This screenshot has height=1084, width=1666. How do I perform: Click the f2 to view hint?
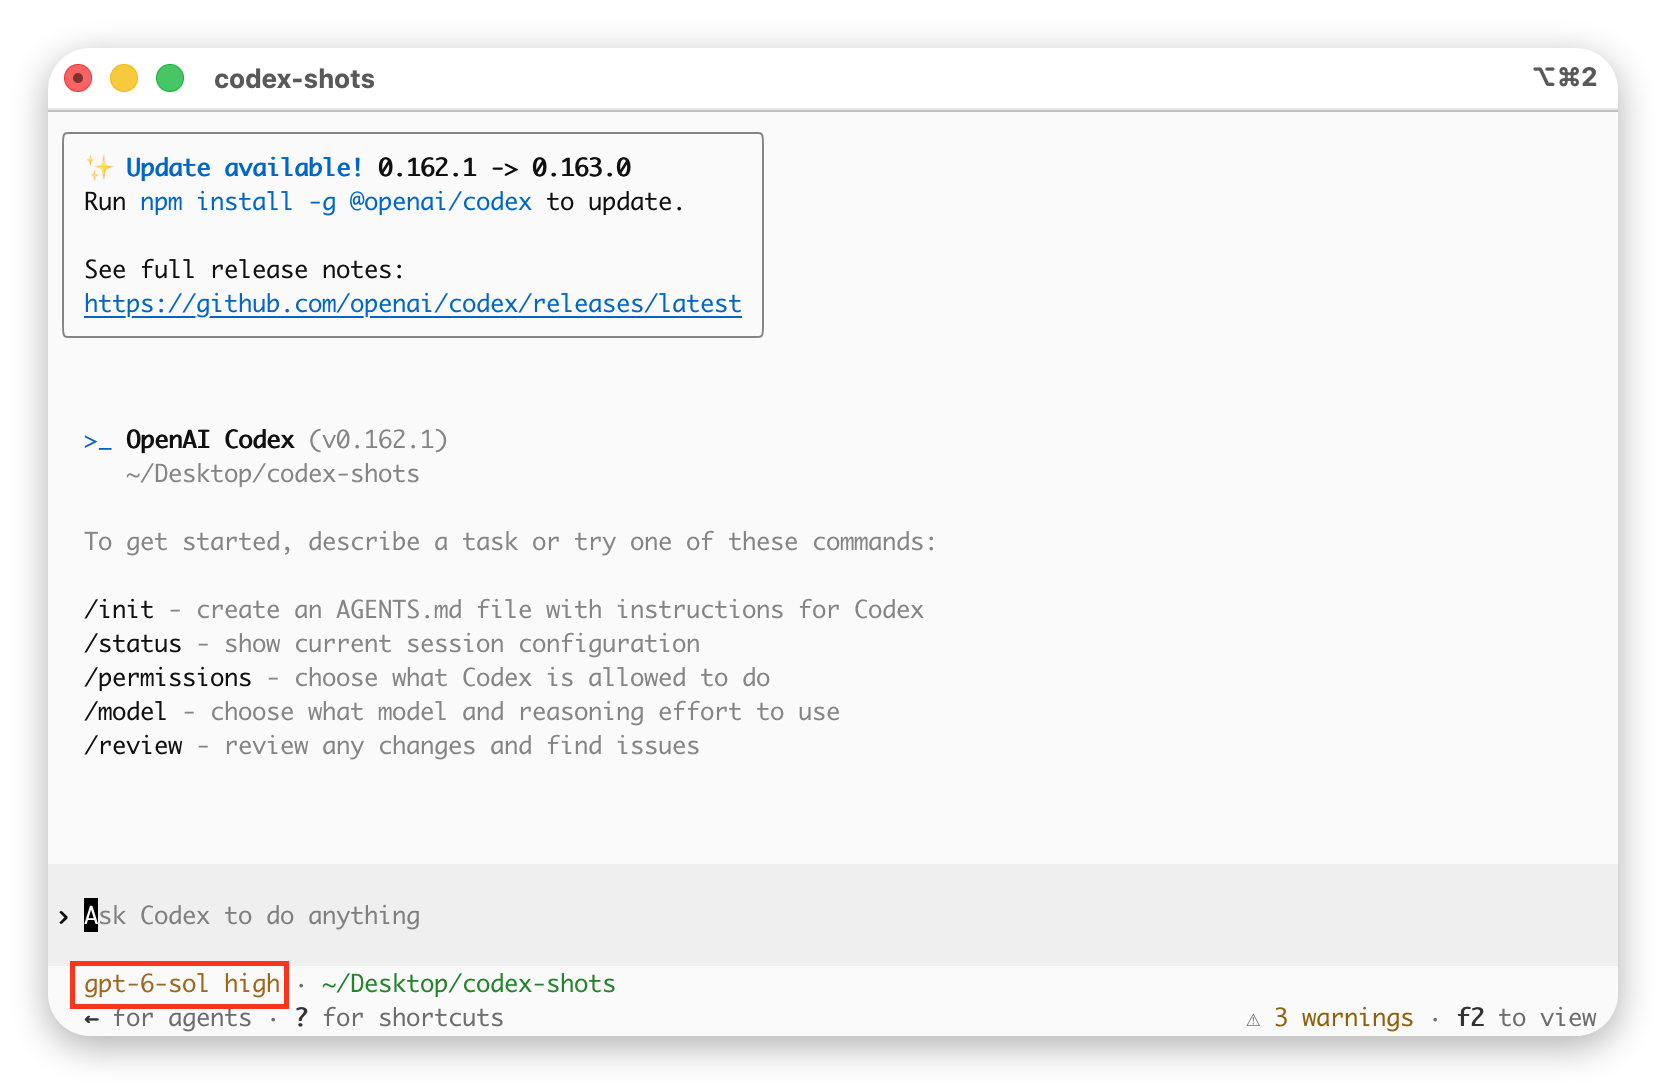(1526, 1018)
